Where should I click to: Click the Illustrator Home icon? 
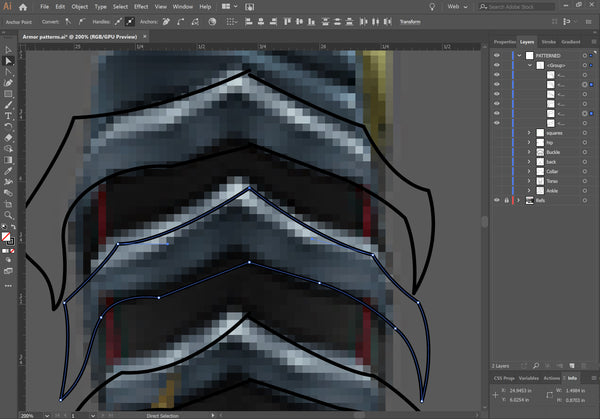pyautogui.click(x=25, y=6)
